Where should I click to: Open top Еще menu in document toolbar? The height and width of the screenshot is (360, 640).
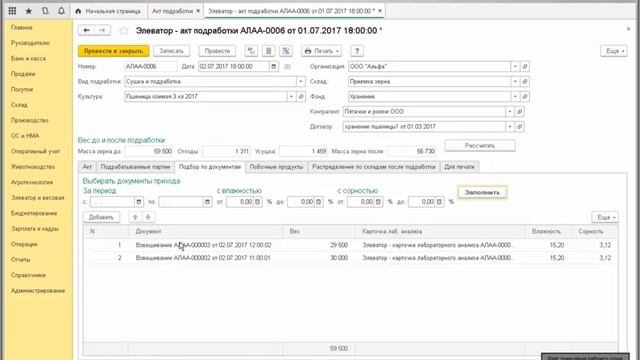tap(614, 51)
